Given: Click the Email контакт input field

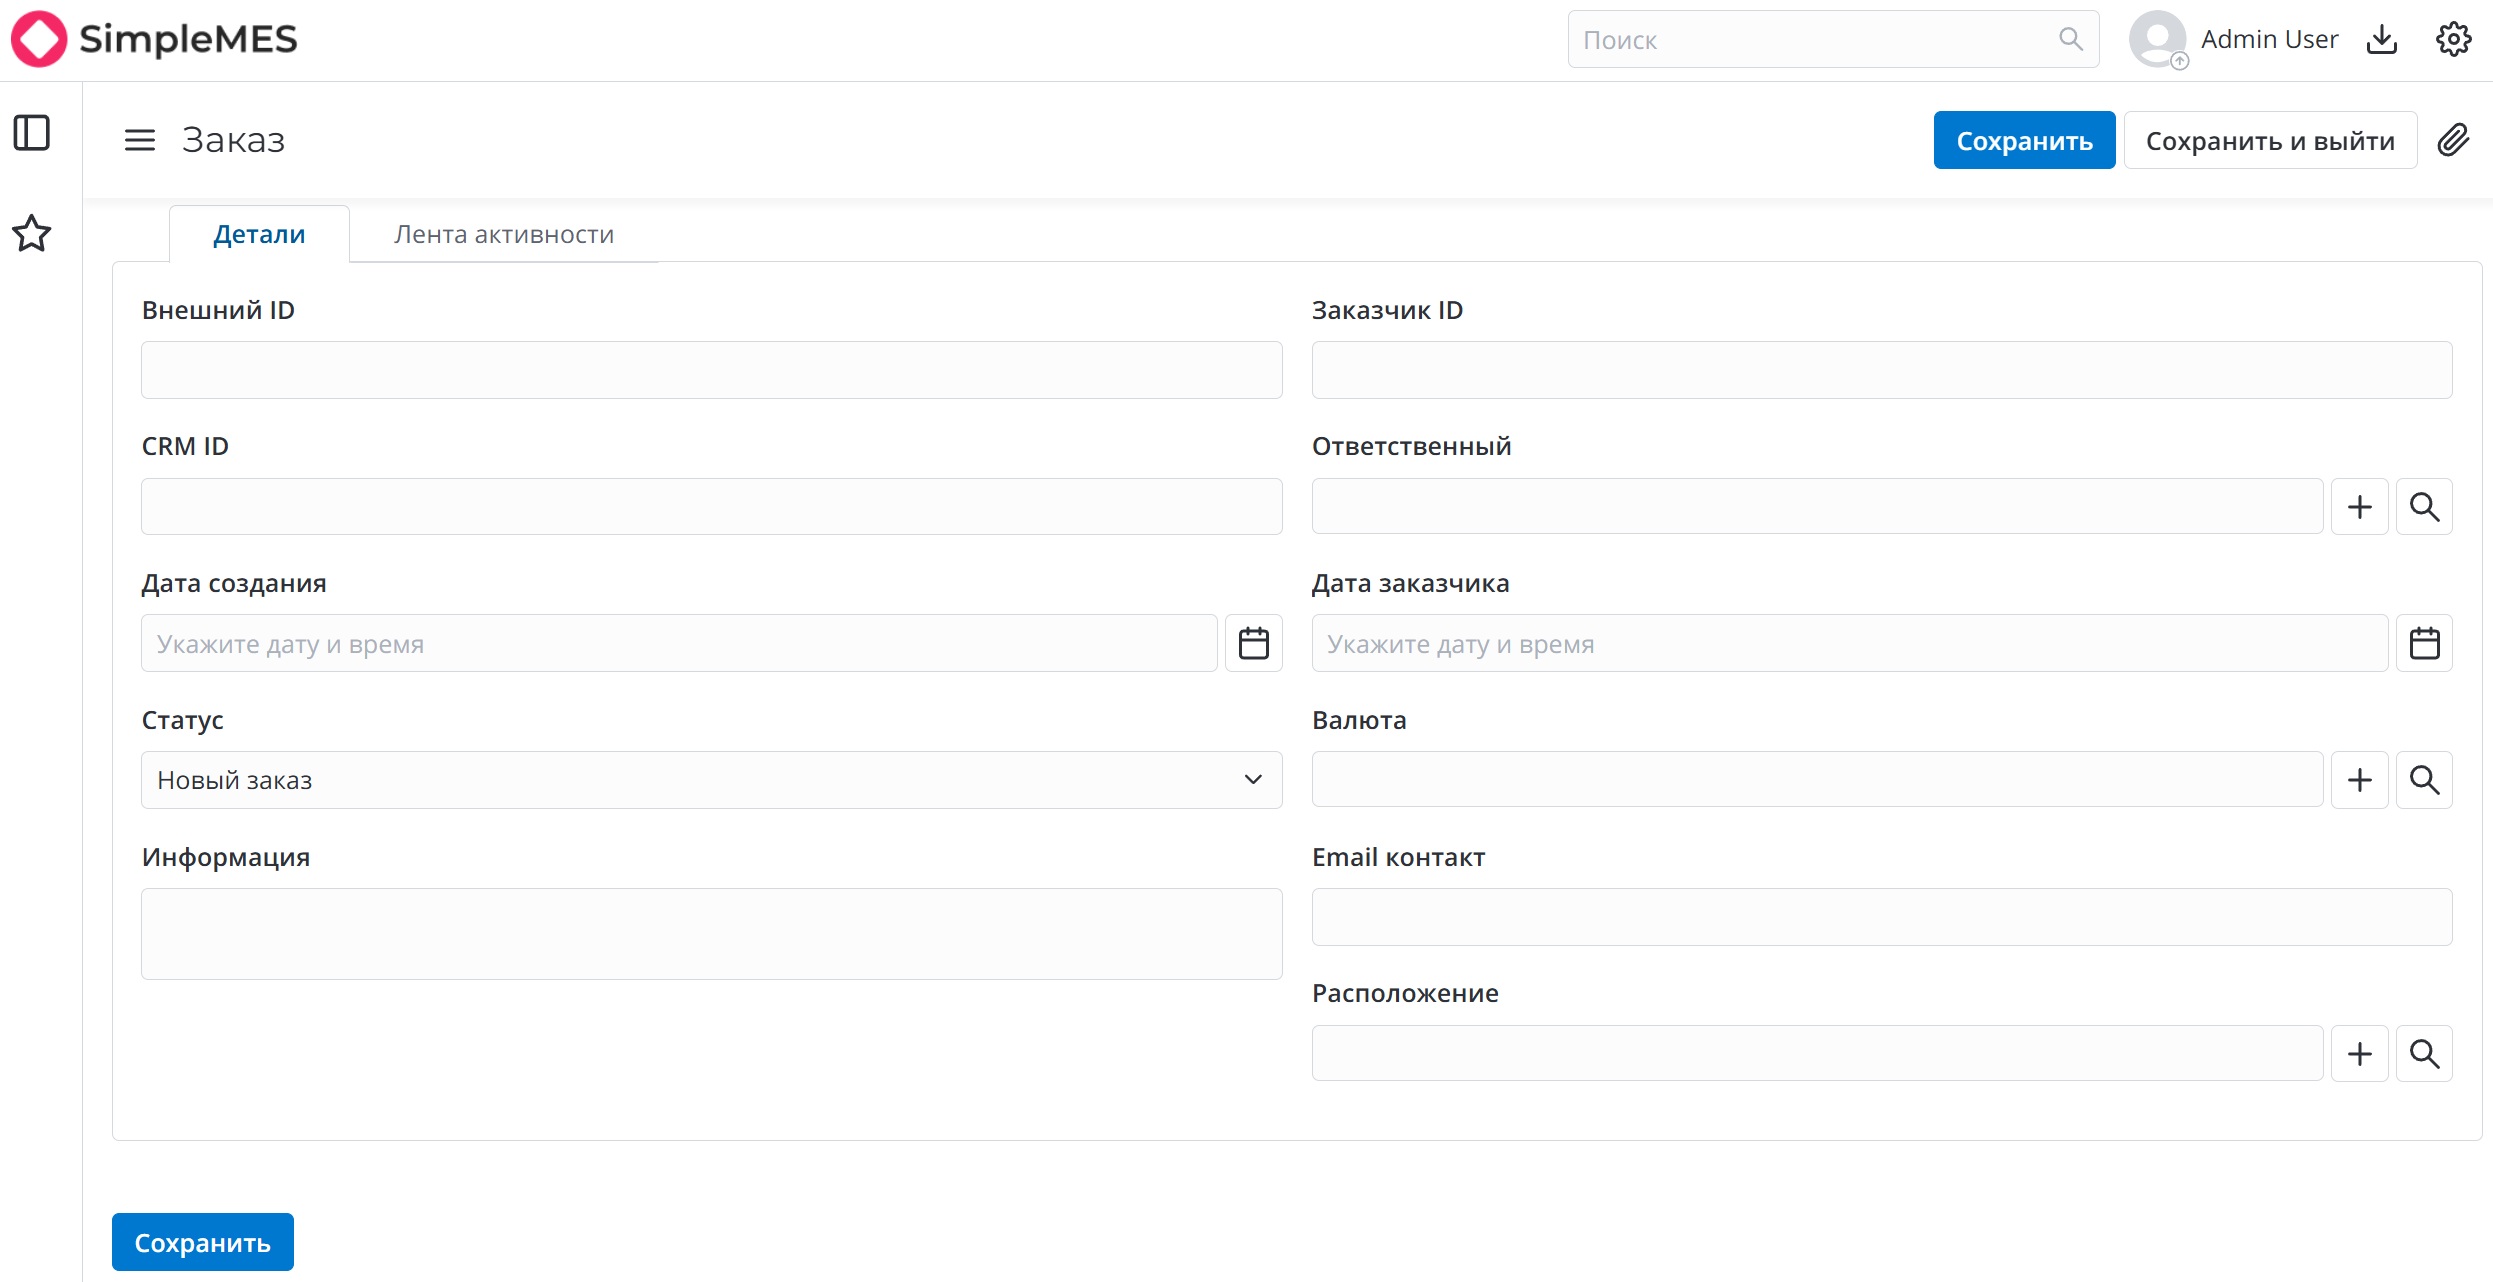Looking at the screenshot, I should tap(1881, 917).
